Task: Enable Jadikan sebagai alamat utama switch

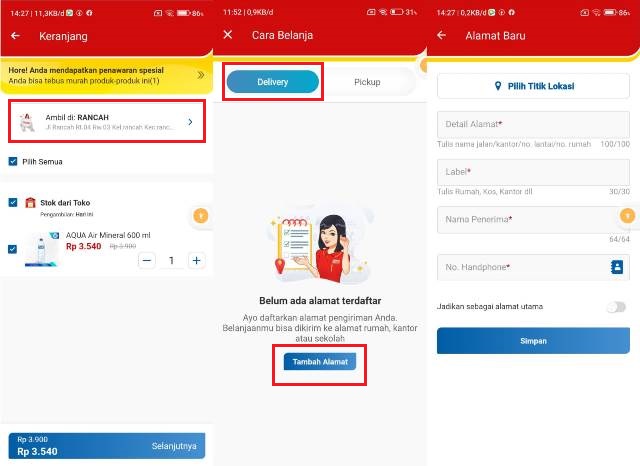Action: (616, 307)
